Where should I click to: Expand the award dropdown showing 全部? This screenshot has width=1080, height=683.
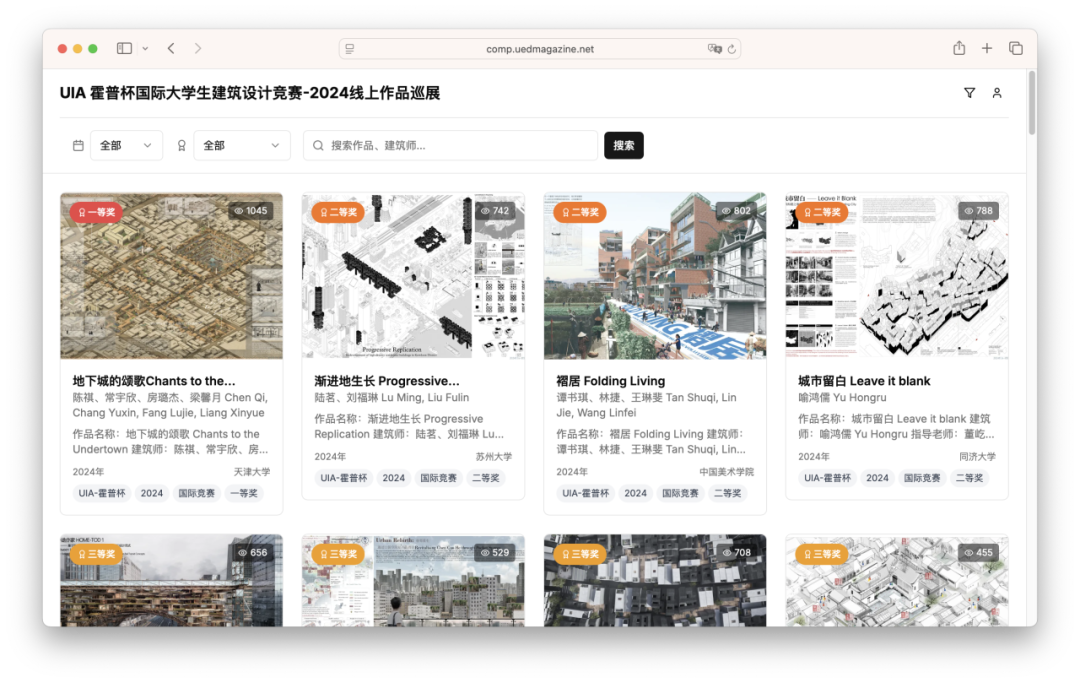click(x=242, y=145)
